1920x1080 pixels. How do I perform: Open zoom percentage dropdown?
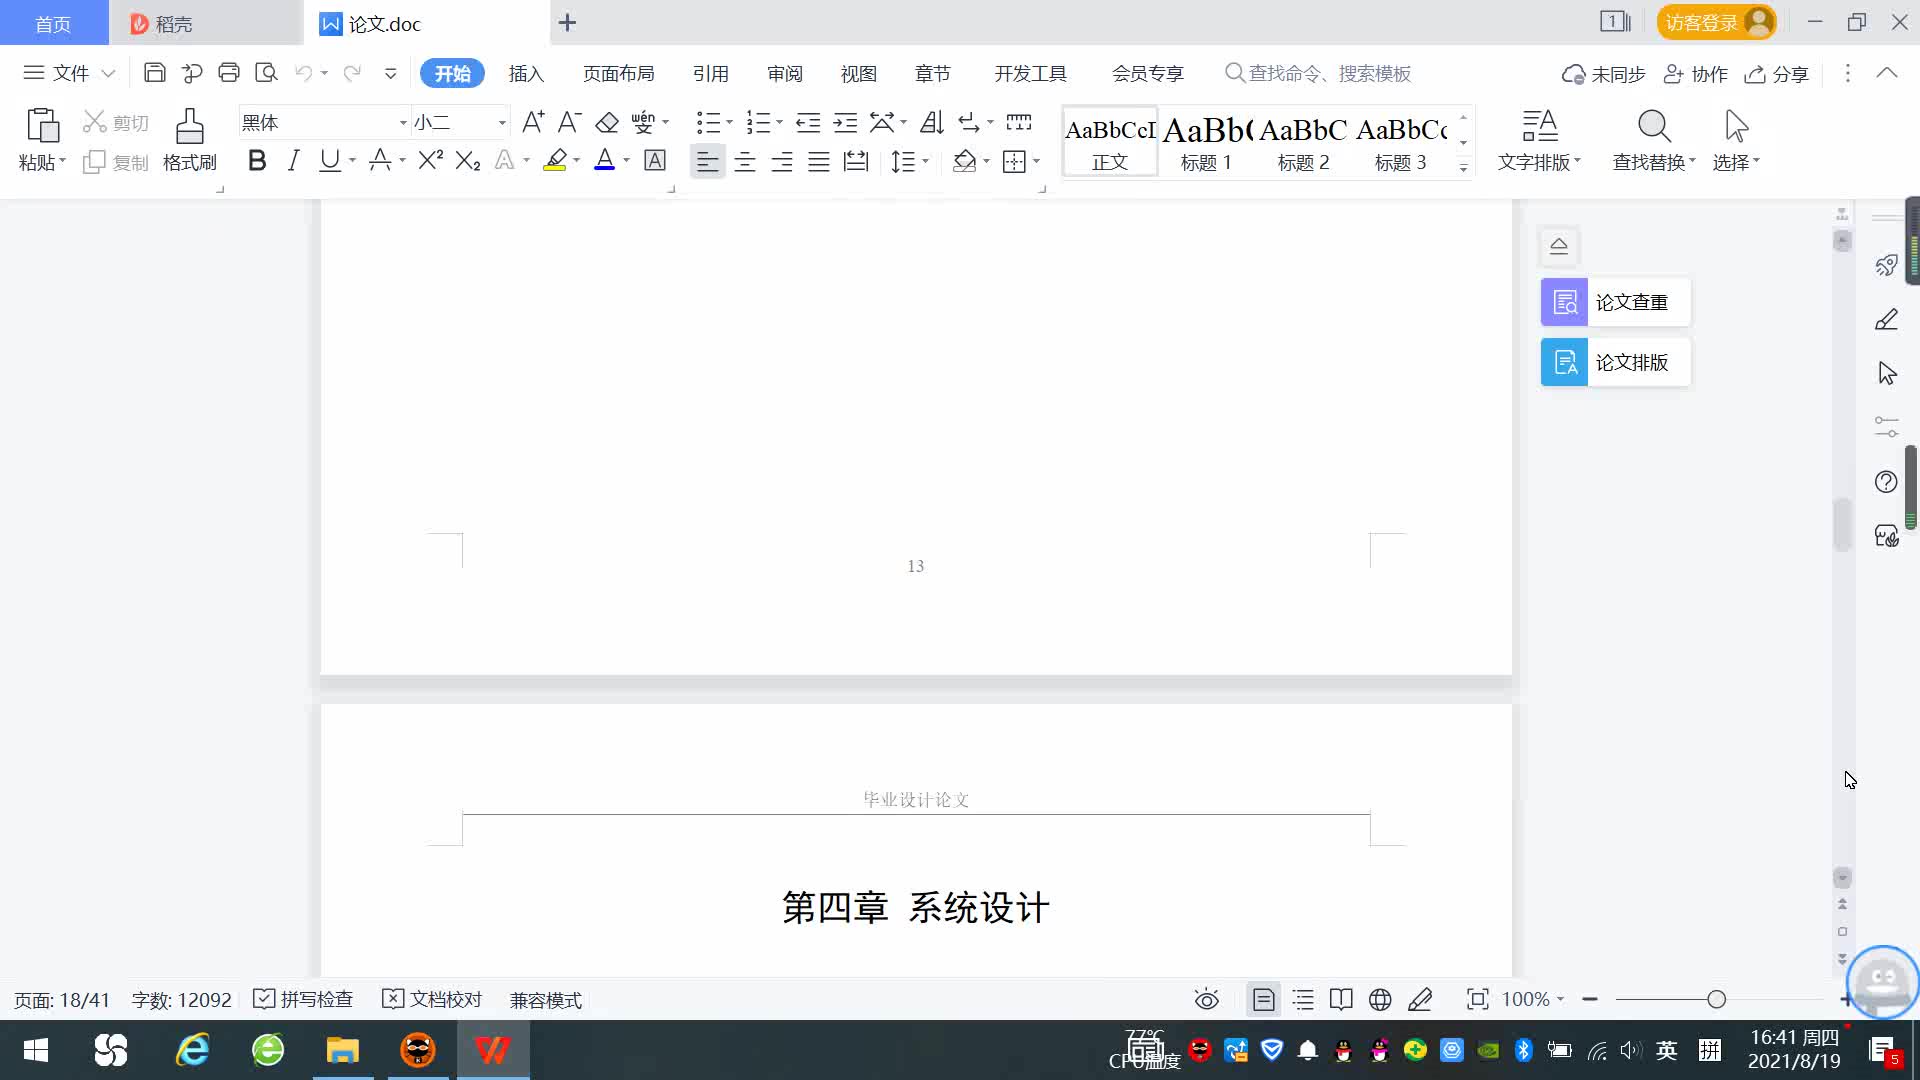1533,999
